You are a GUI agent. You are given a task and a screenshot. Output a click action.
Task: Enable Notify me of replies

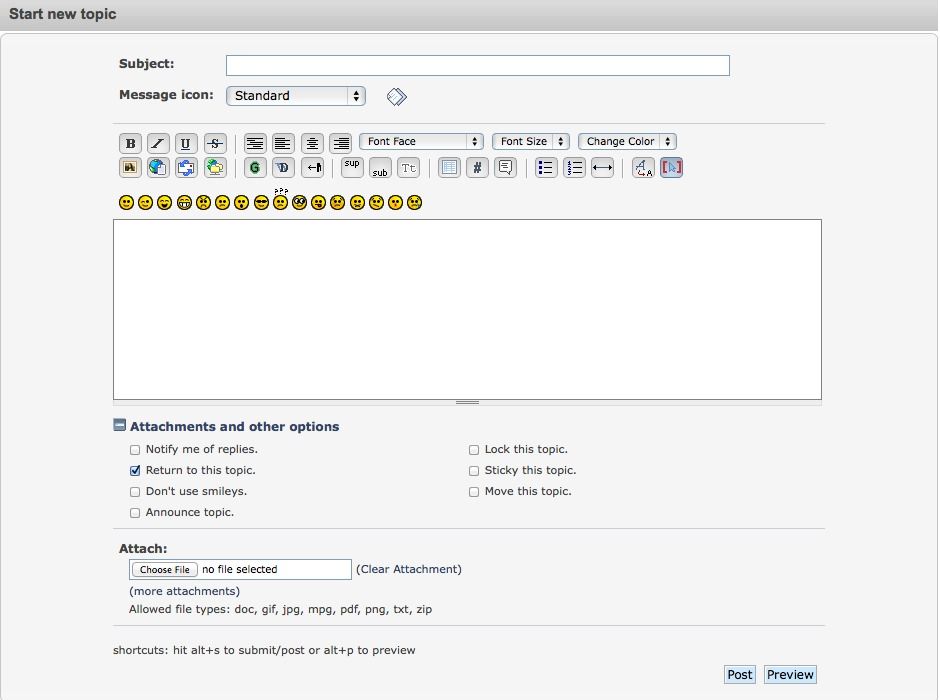click(x=135, y=450)
